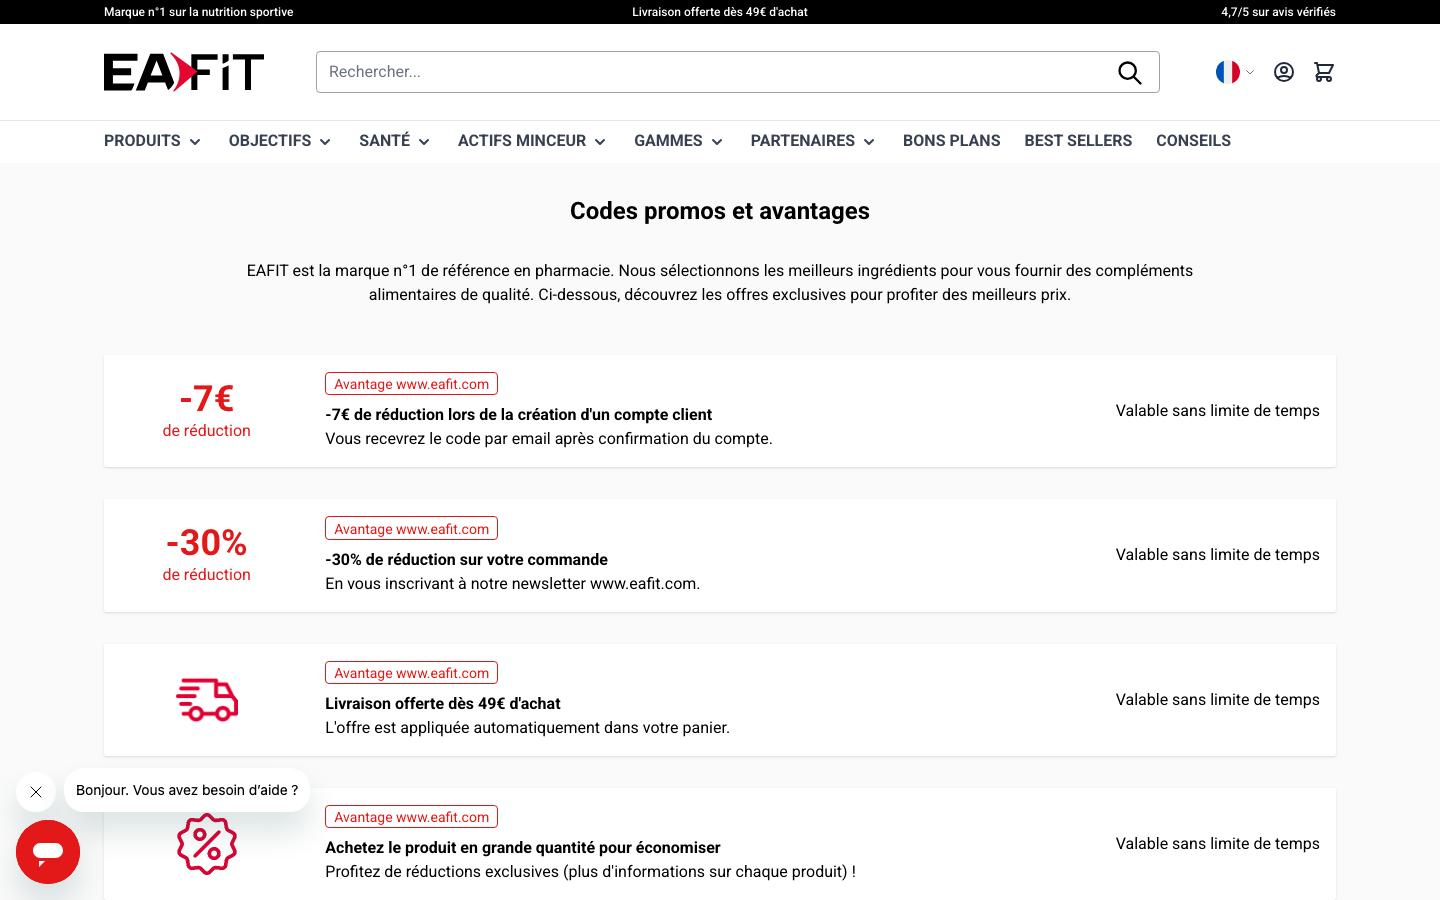Go to BEST SELLERS
Image resolution: width=1440 pixels, height=900 pixels.
coord(1078,141)
